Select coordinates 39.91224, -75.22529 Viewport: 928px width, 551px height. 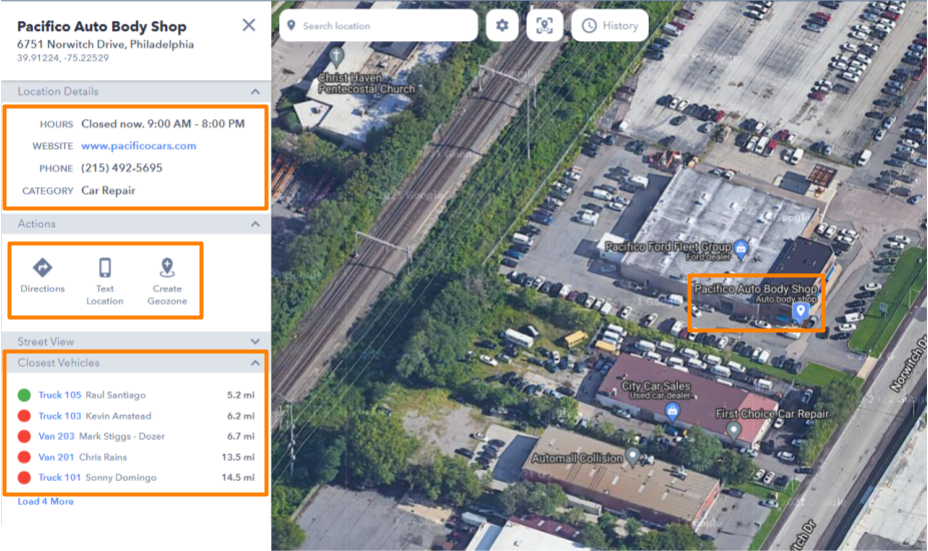pos(63,58)
